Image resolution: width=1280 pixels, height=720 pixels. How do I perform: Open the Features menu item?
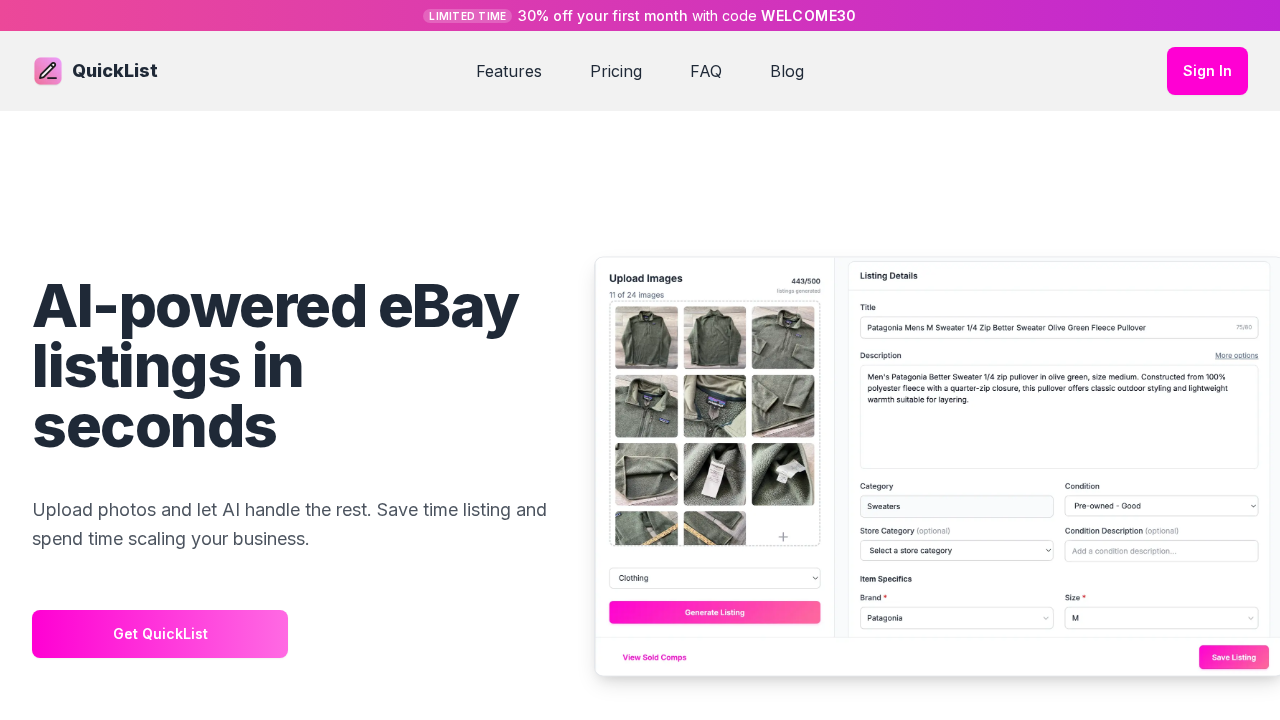[509, 71]
